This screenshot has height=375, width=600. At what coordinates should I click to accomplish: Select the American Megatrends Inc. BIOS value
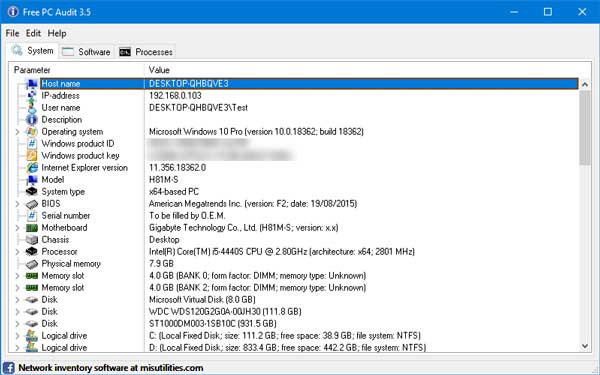[x=253, y=204]
